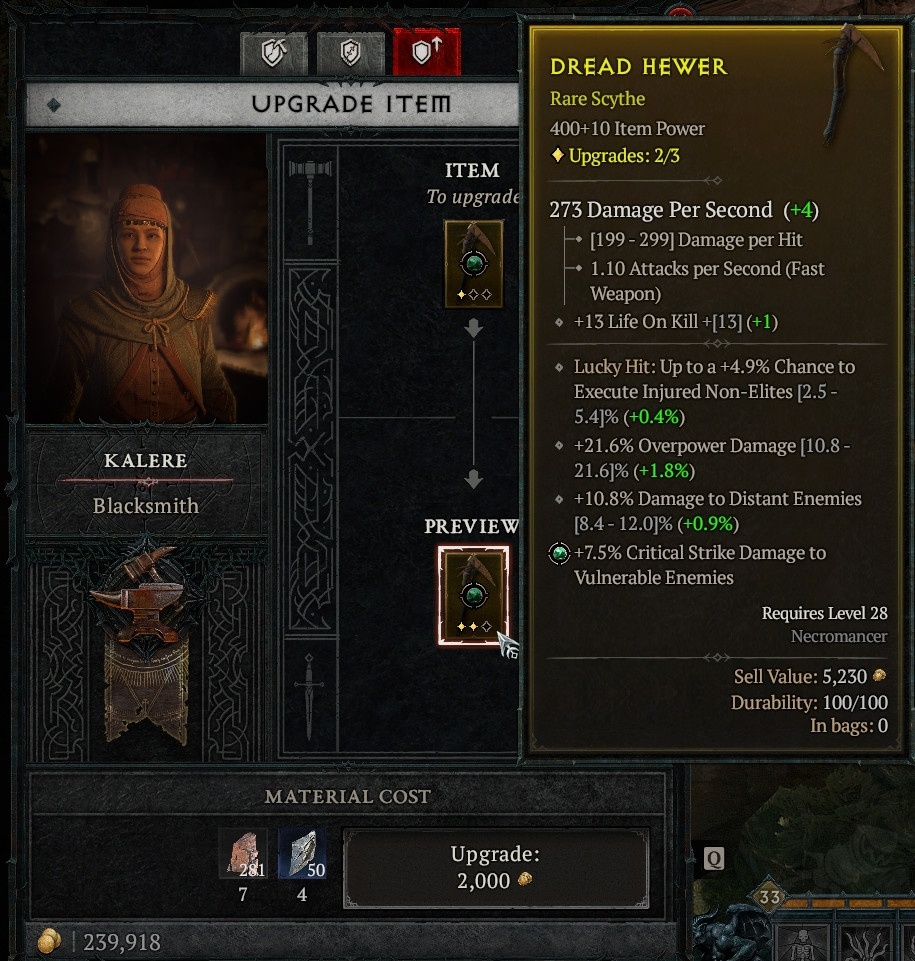The width and height of the screenshot is (915, 961).
Task: Click the preview scythe item slot
Action: pos(473,596)
